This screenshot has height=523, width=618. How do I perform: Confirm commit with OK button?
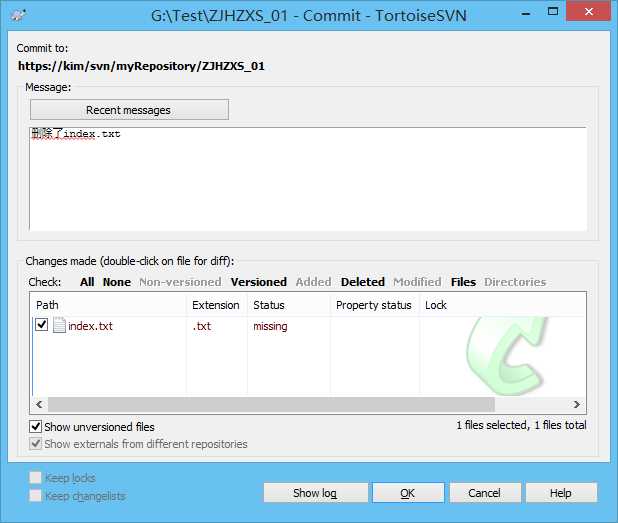pyautogui.click(x=408, y=493)
